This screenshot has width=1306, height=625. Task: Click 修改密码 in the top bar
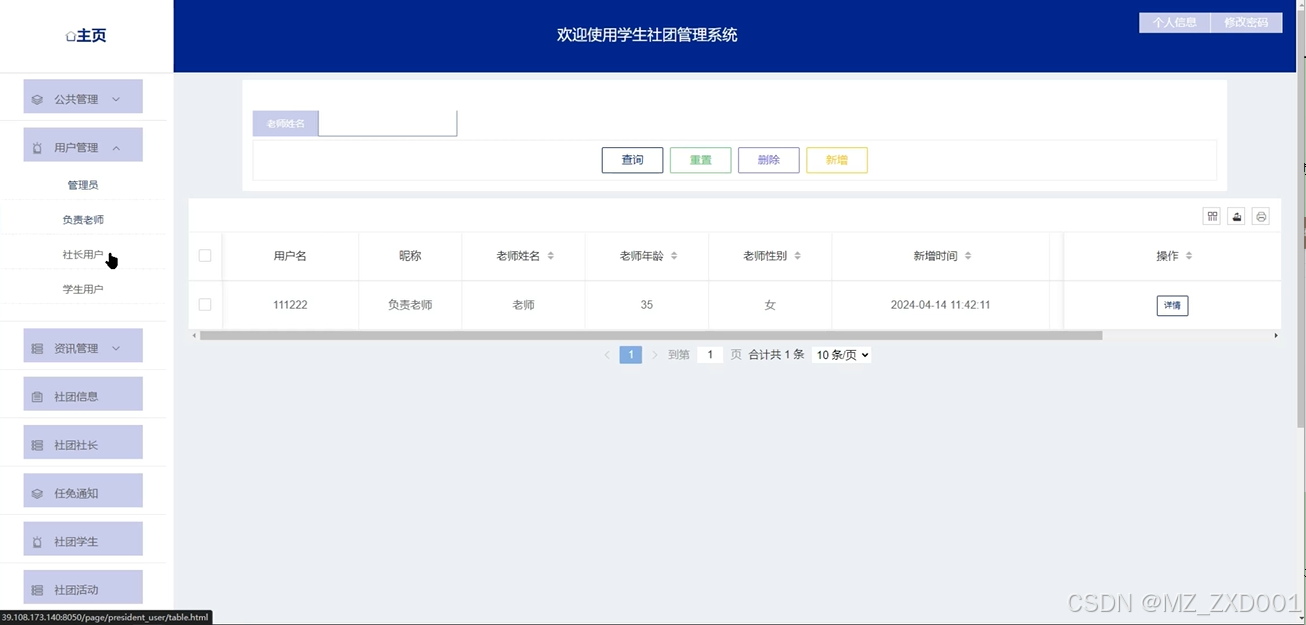pyautogui.click(x=1246, y=23)
